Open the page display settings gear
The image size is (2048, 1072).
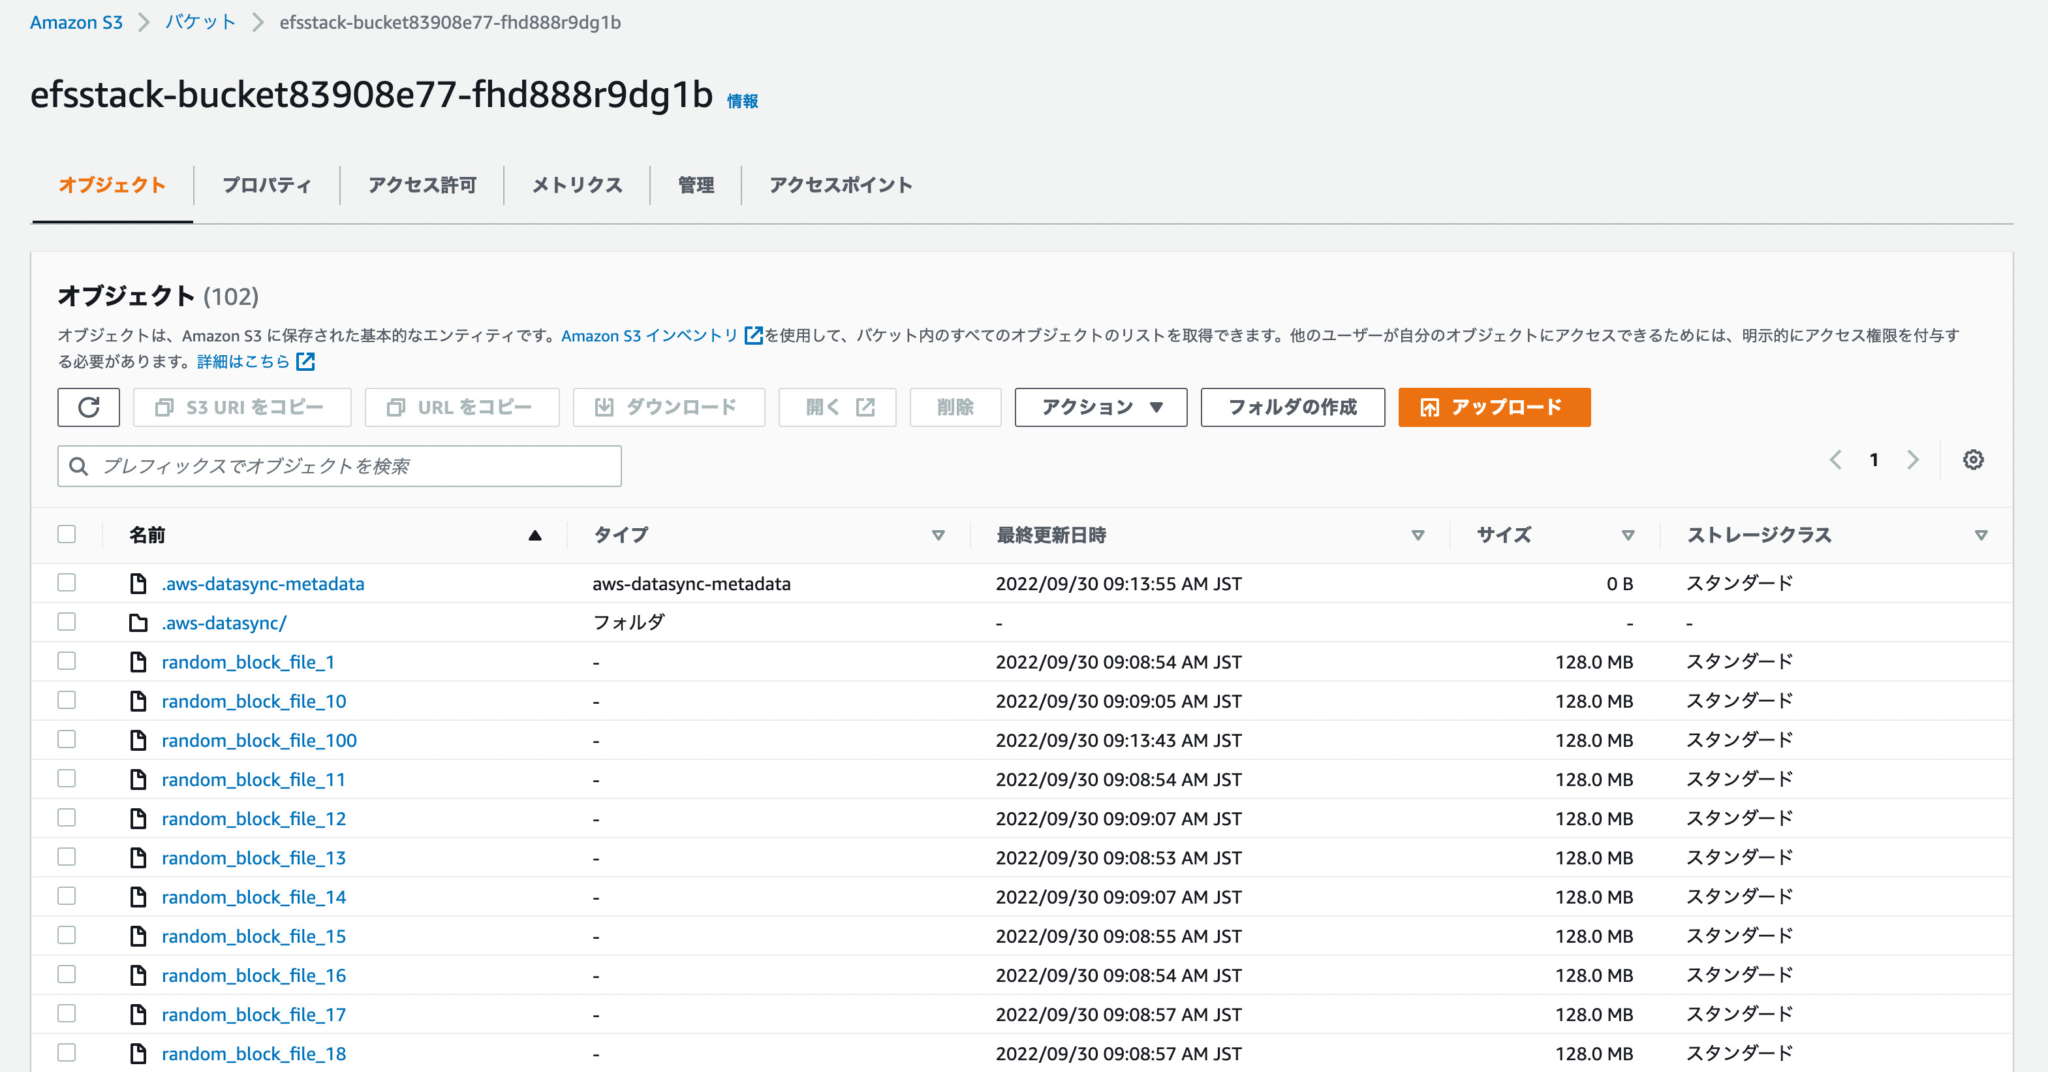[x=1973, y=459]
